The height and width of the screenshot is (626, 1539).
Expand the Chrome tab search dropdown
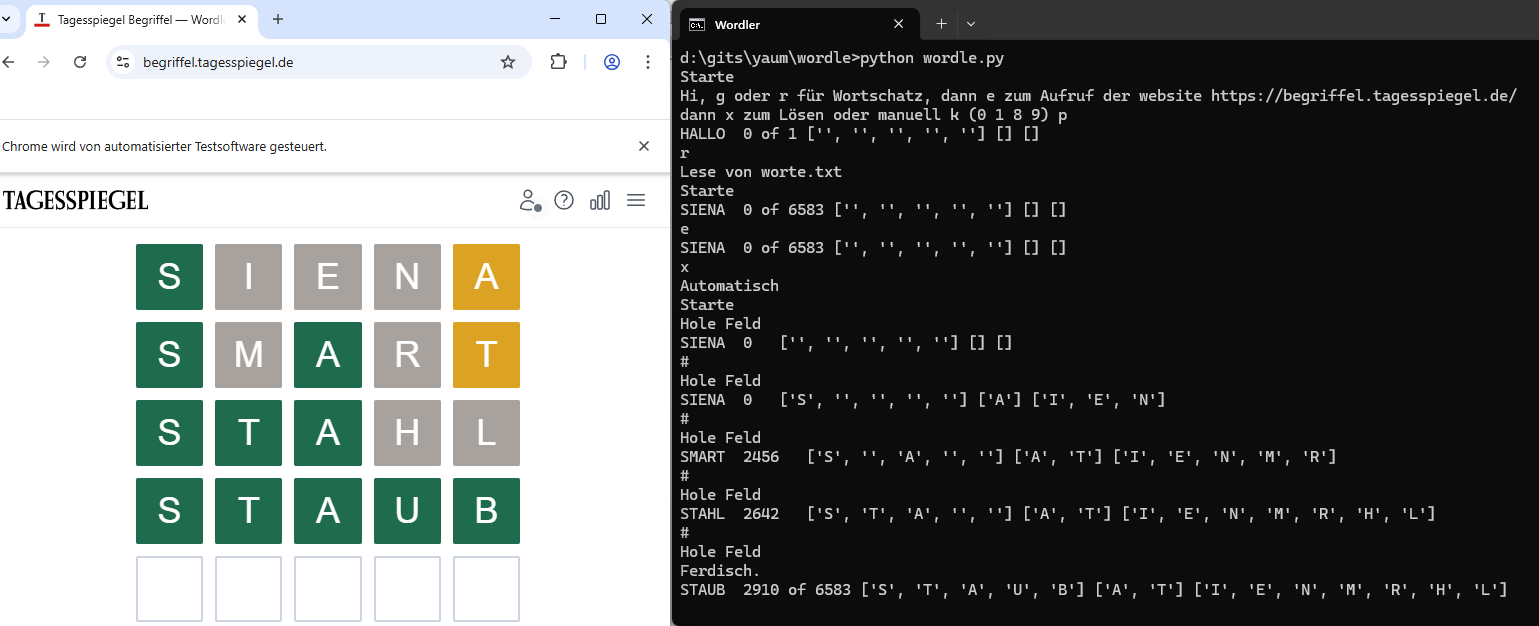(8, 19)
